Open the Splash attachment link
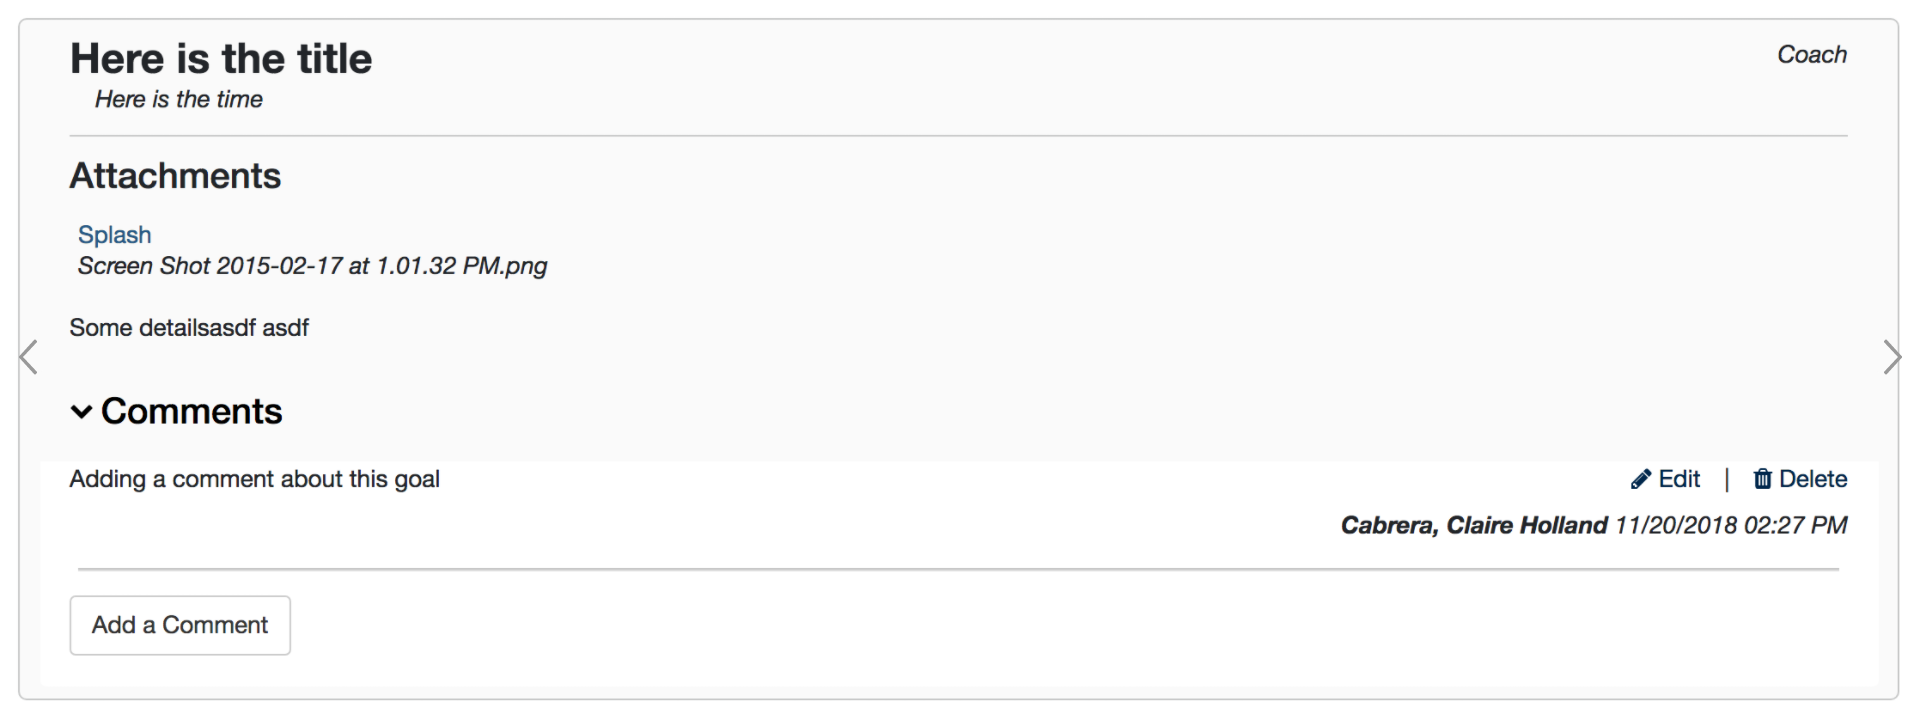Image resolution: width=1920 pixels, height=714 pixels. pos(115,235)
